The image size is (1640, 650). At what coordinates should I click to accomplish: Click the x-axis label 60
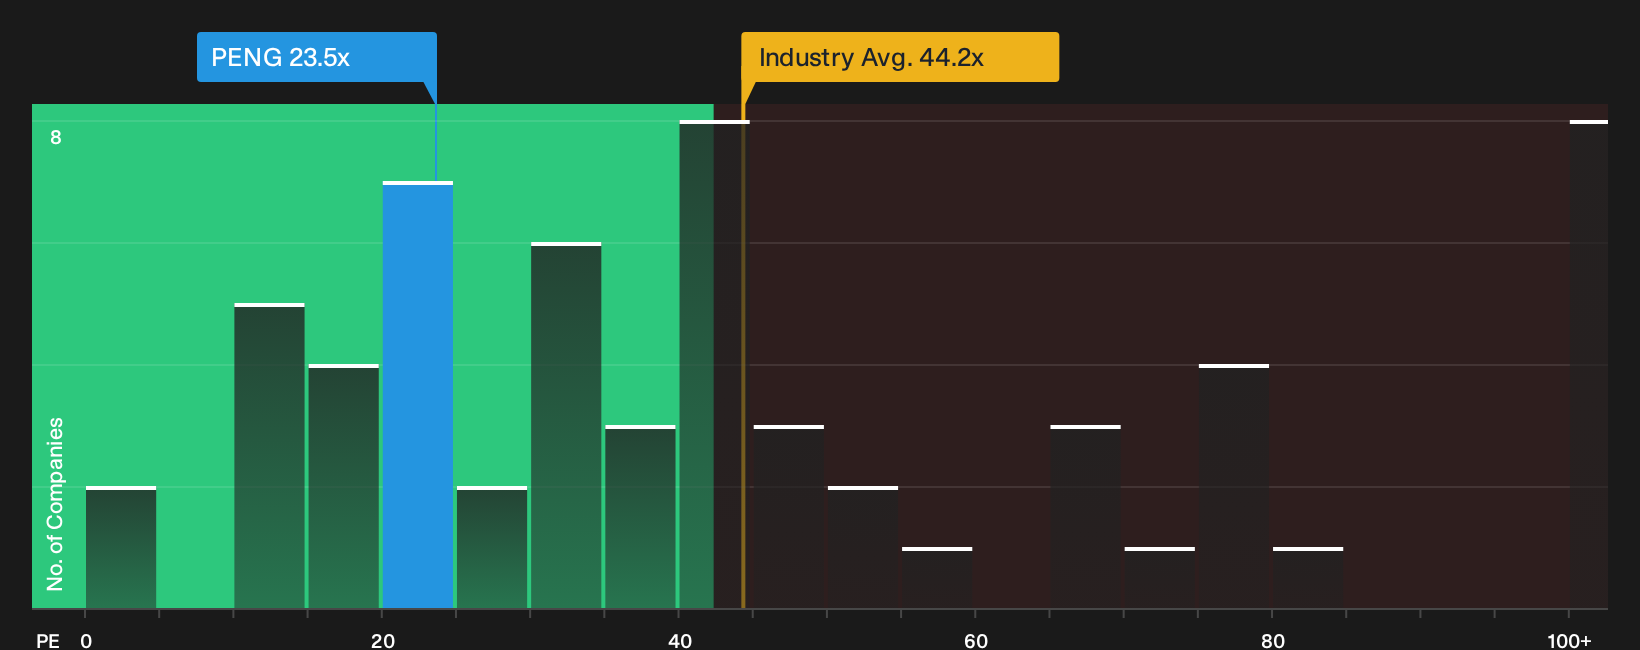coord(976,640)
